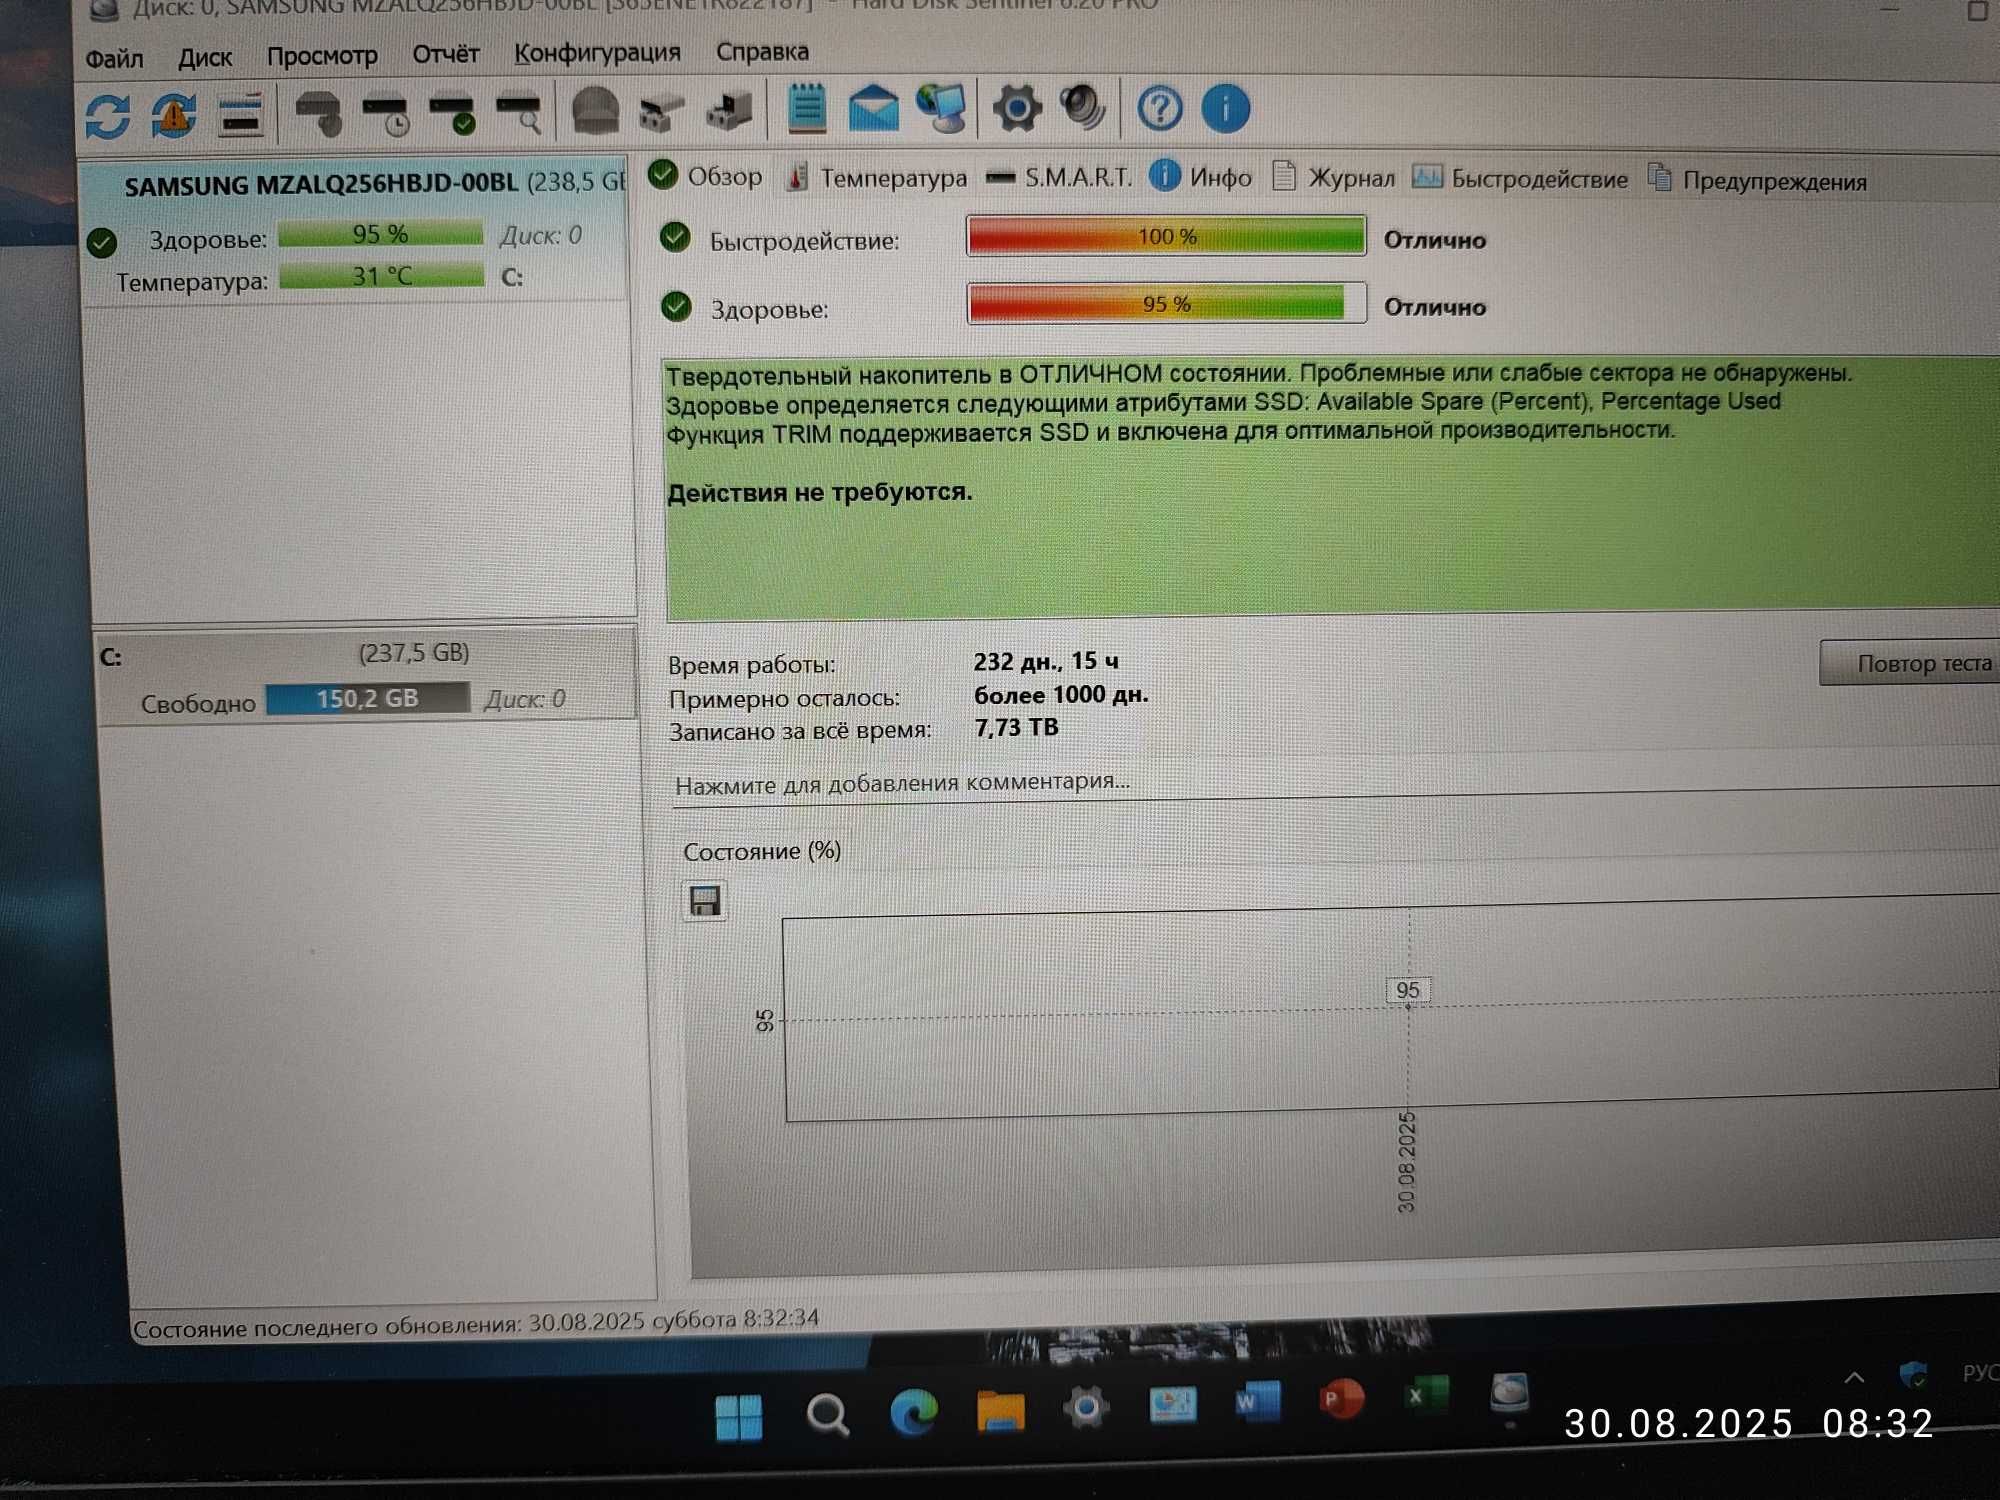The image size is (2000, 1500).
Task: Open configuration via the gear toolbar icon
Action: point(1017,108)
